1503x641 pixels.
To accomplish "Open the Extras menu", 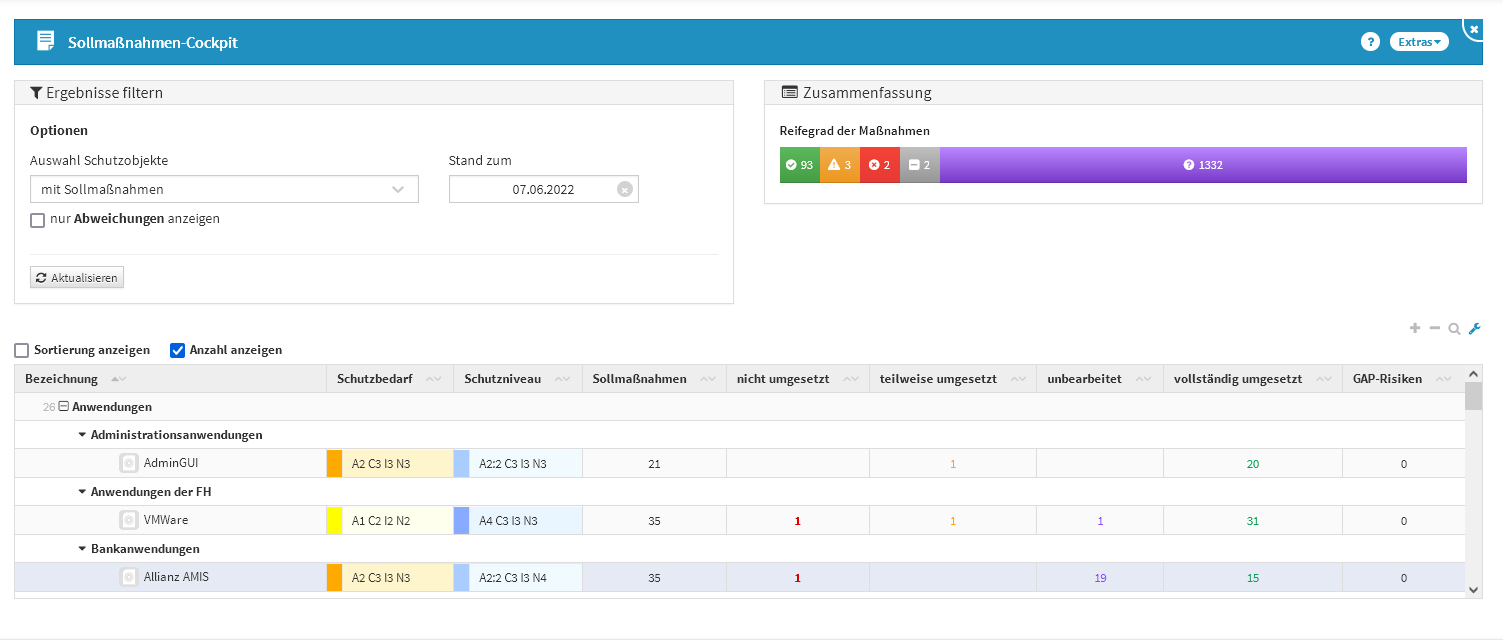I will click(x=1418, y=42).
